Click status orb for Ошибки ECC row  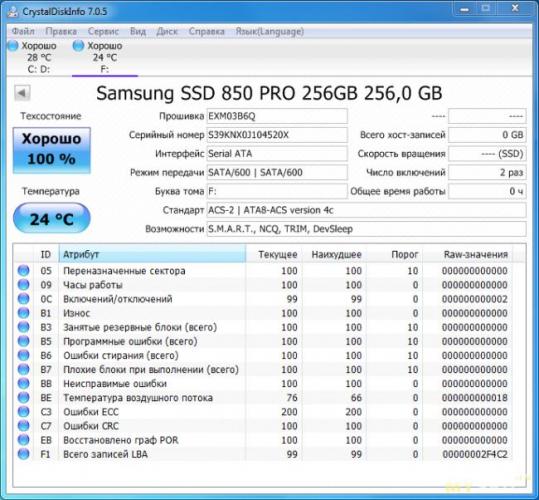click(23, 412)
